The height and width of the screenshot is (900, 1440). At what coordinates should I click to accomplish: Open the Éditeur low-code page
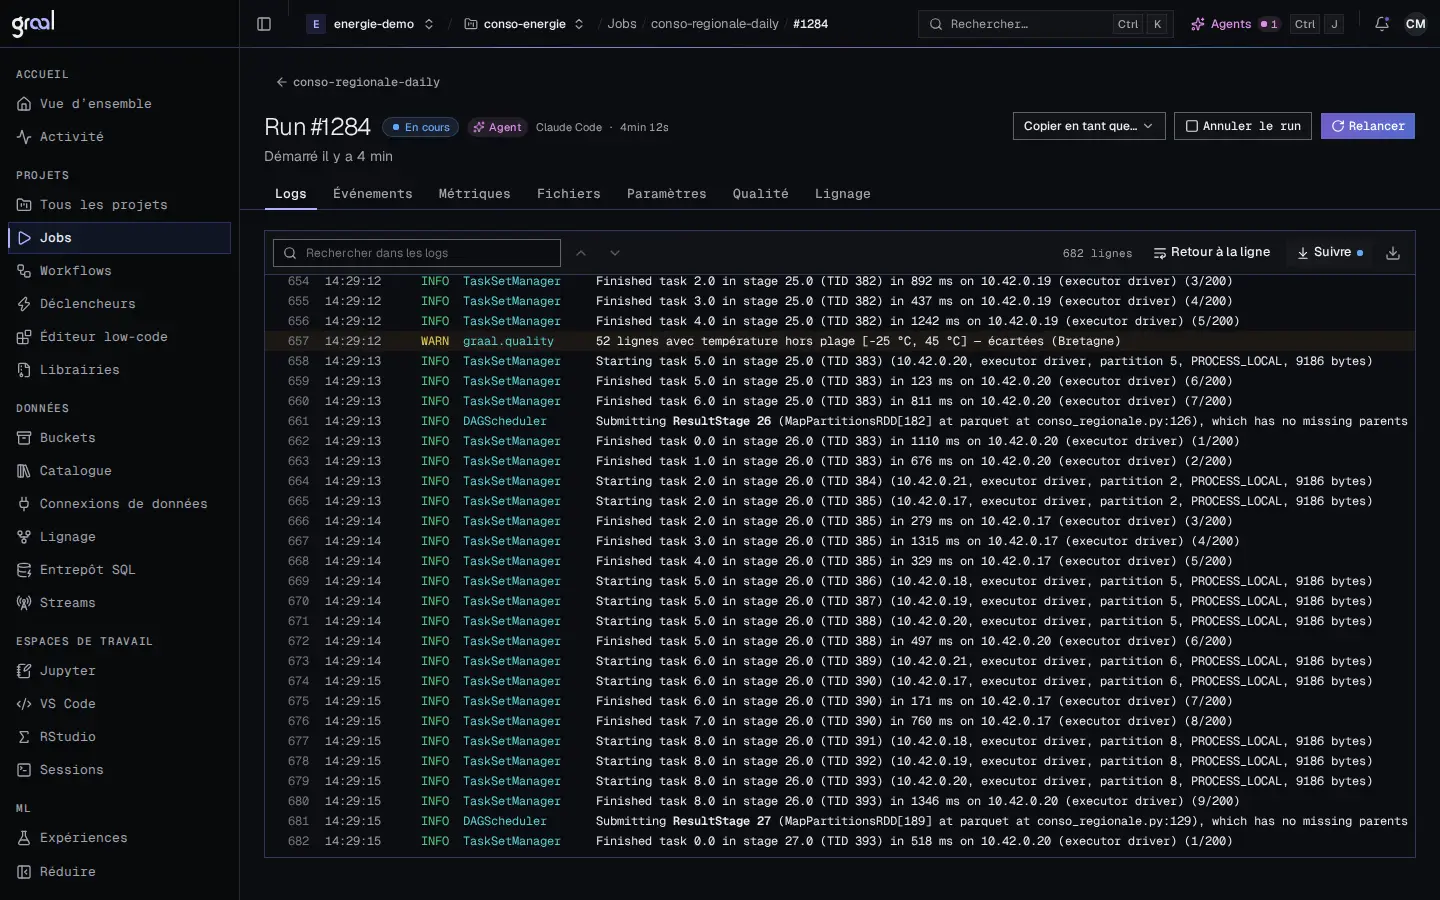click(x=119, y=337)
